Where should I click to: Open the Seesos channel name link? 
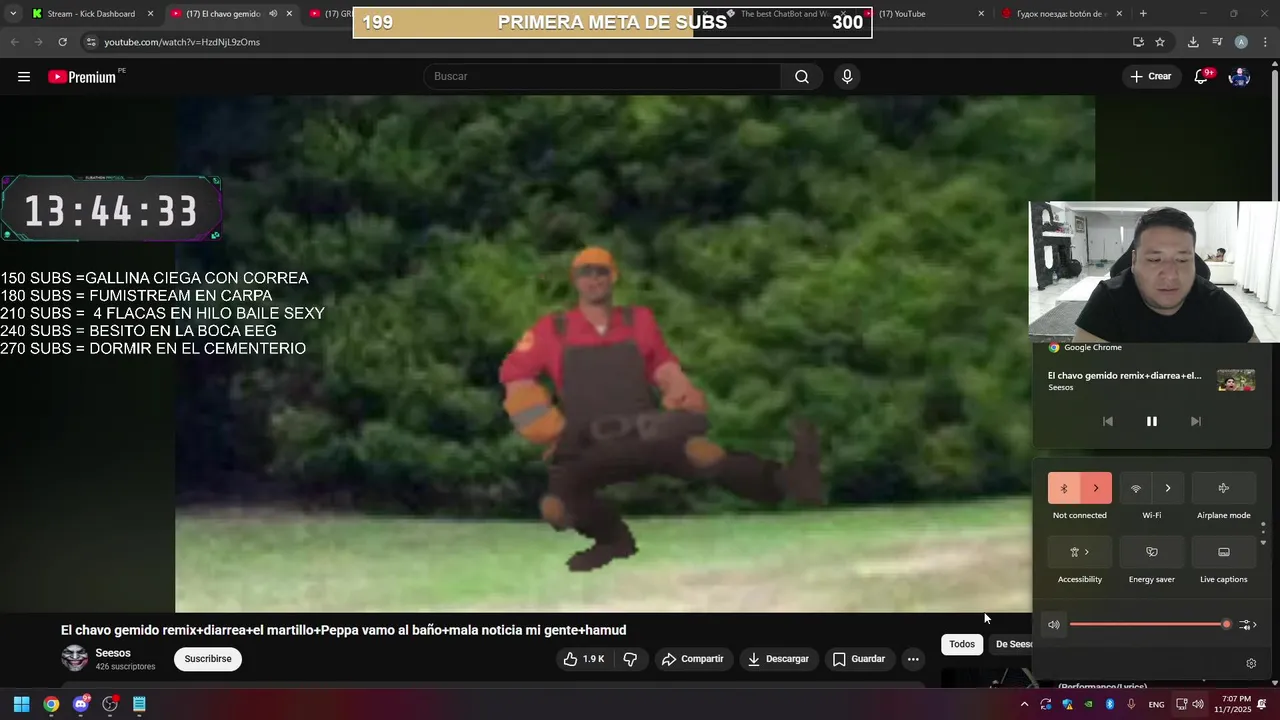(113, 653)
